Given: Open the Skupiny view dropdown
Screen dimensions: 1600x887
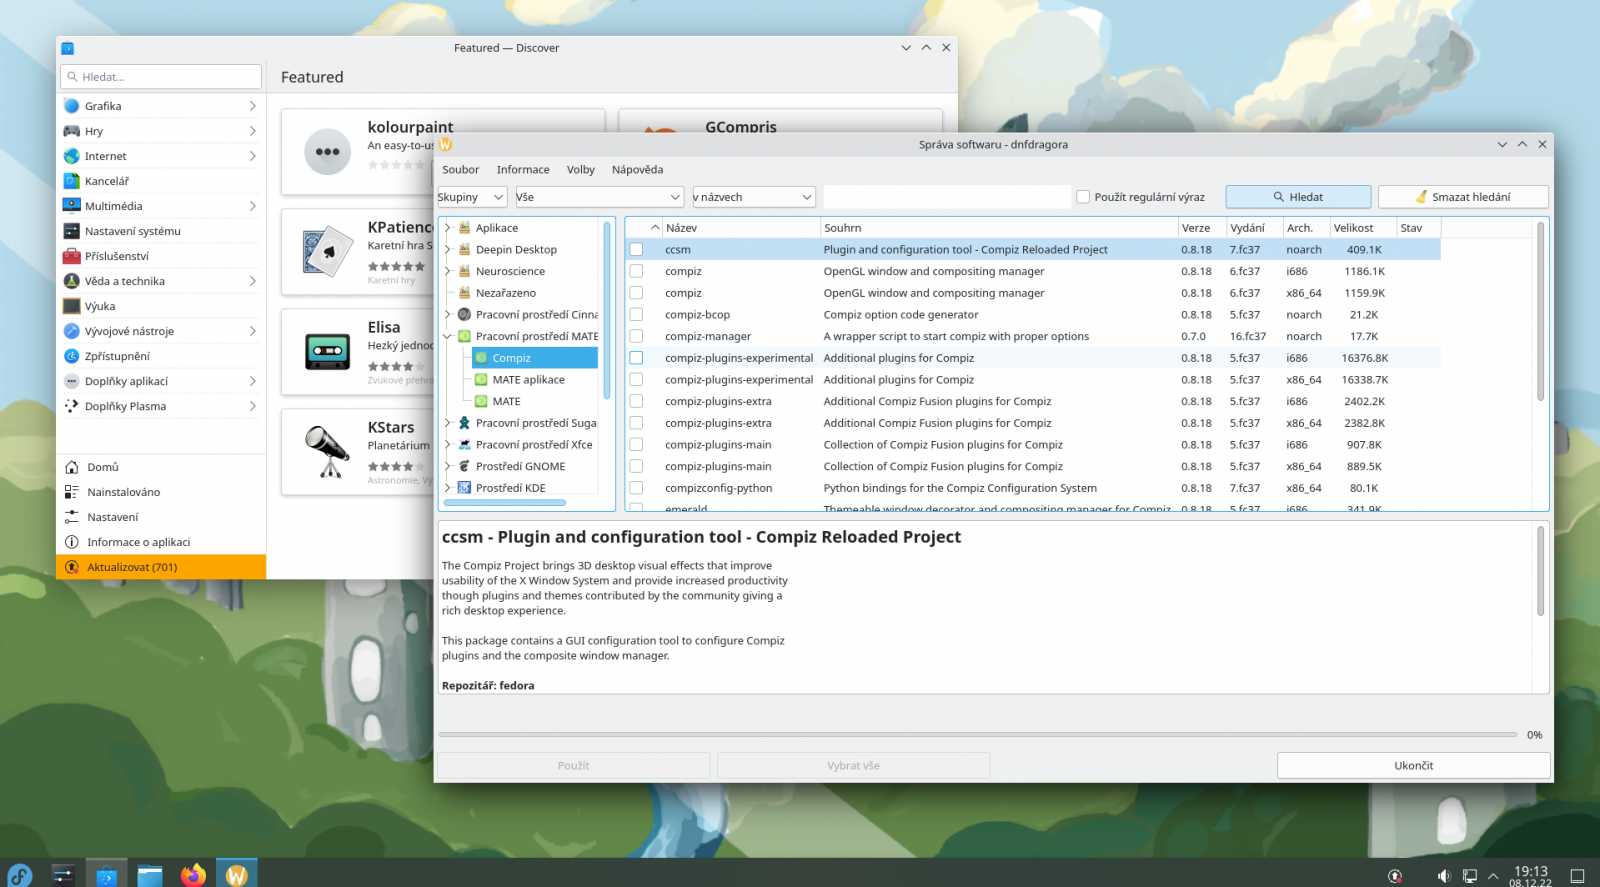Looking at the screenshot, I should [472, 197].
